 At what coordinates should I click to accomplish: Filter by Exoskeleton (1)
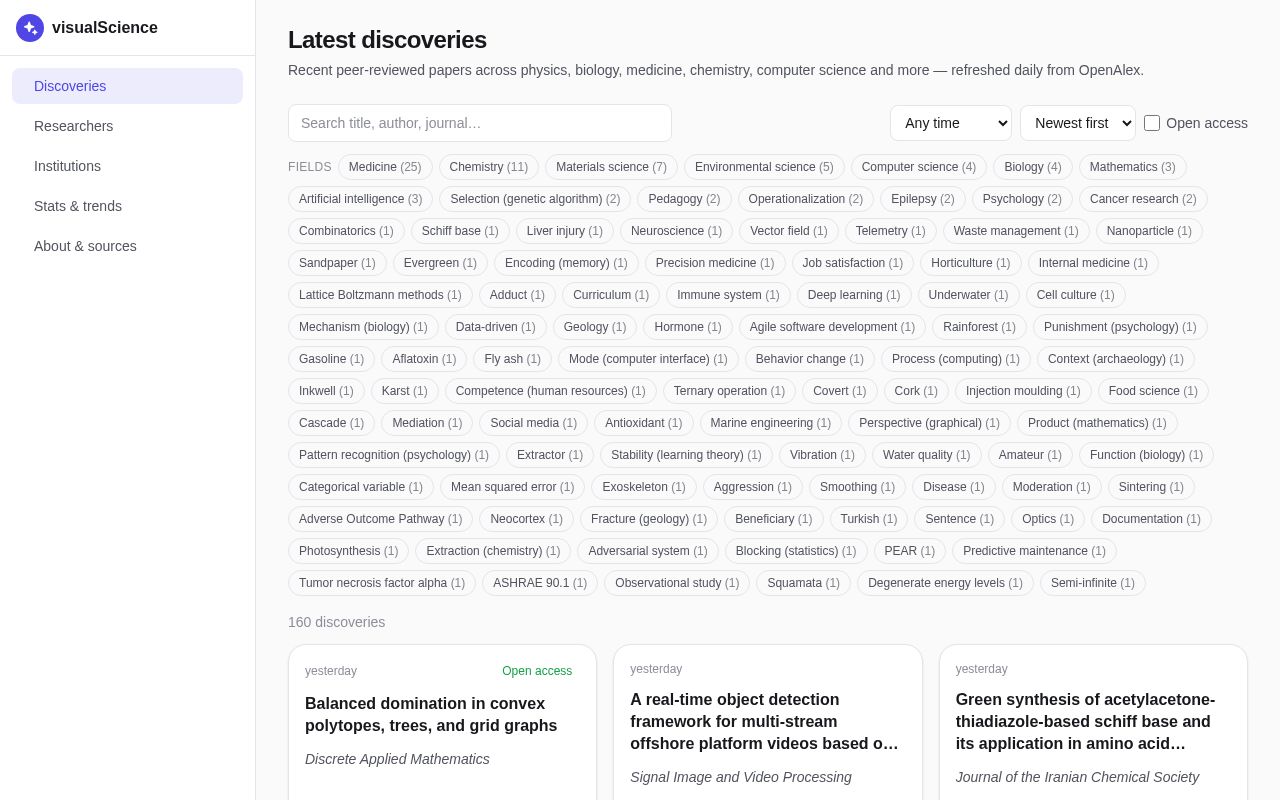[644, 487]
